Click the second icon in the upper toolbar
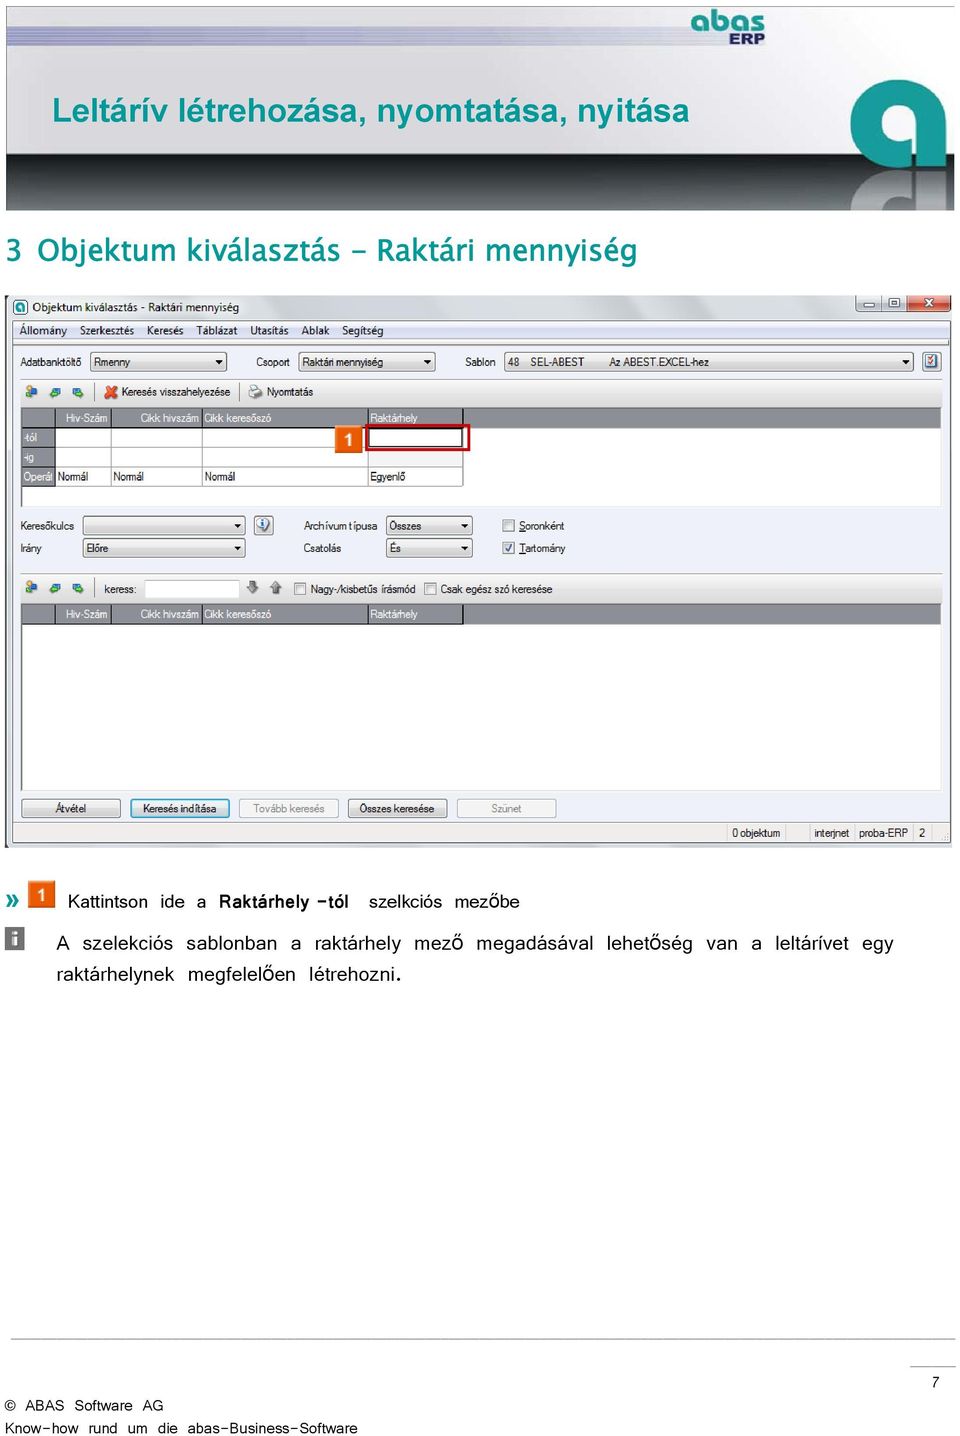This screenshot has width=960, height=1436. pos(54,392)
